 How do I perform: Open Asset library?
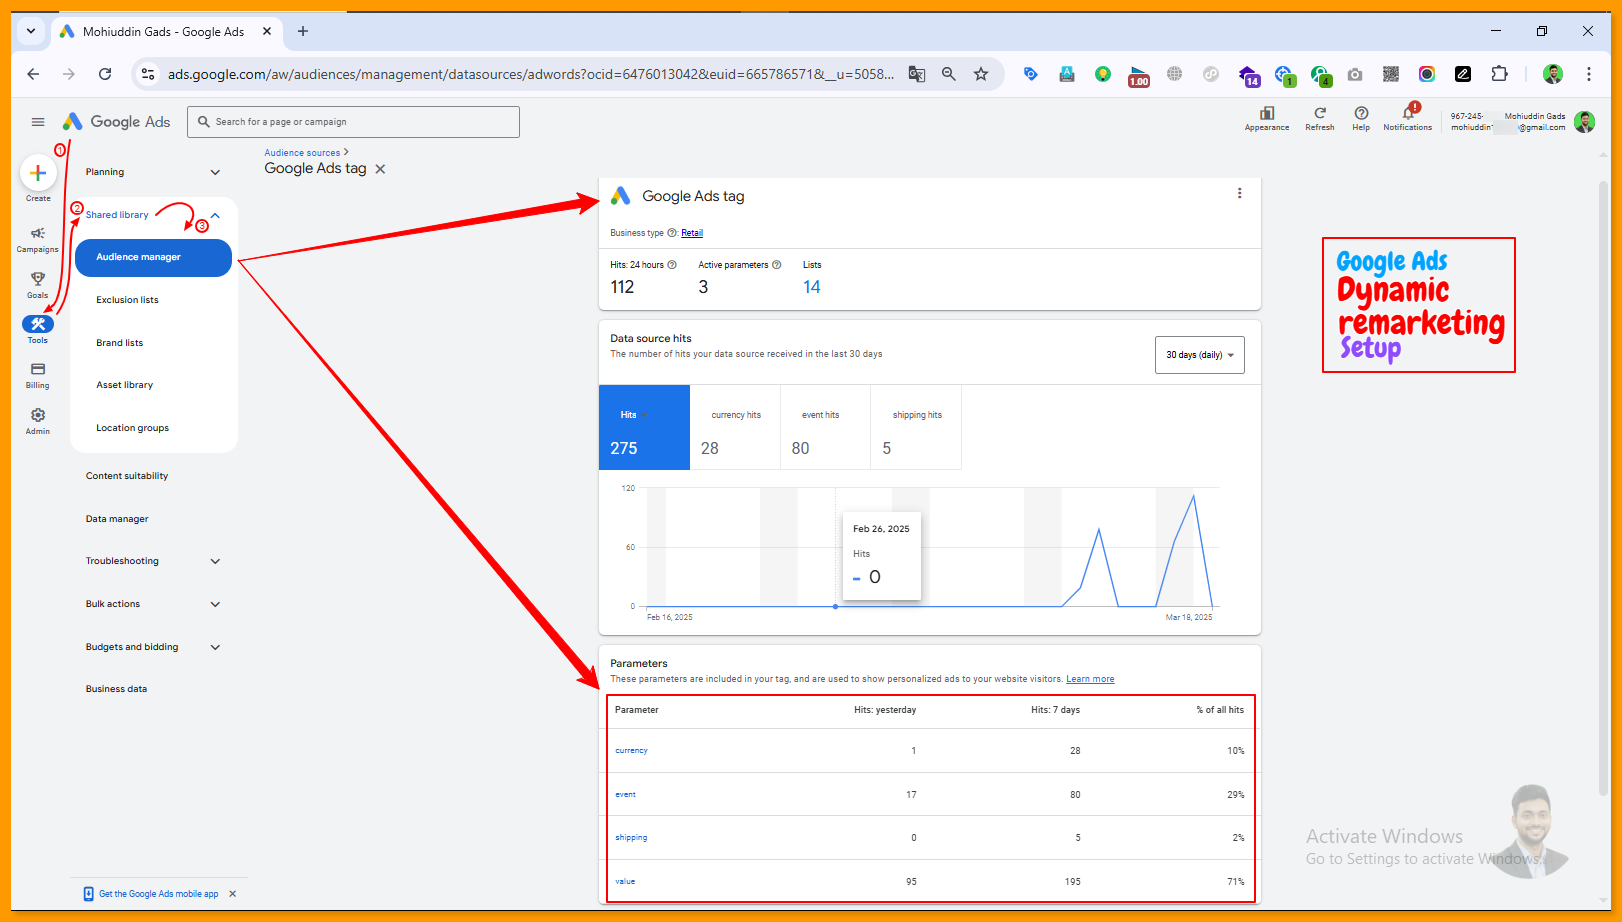pos(124,385)
